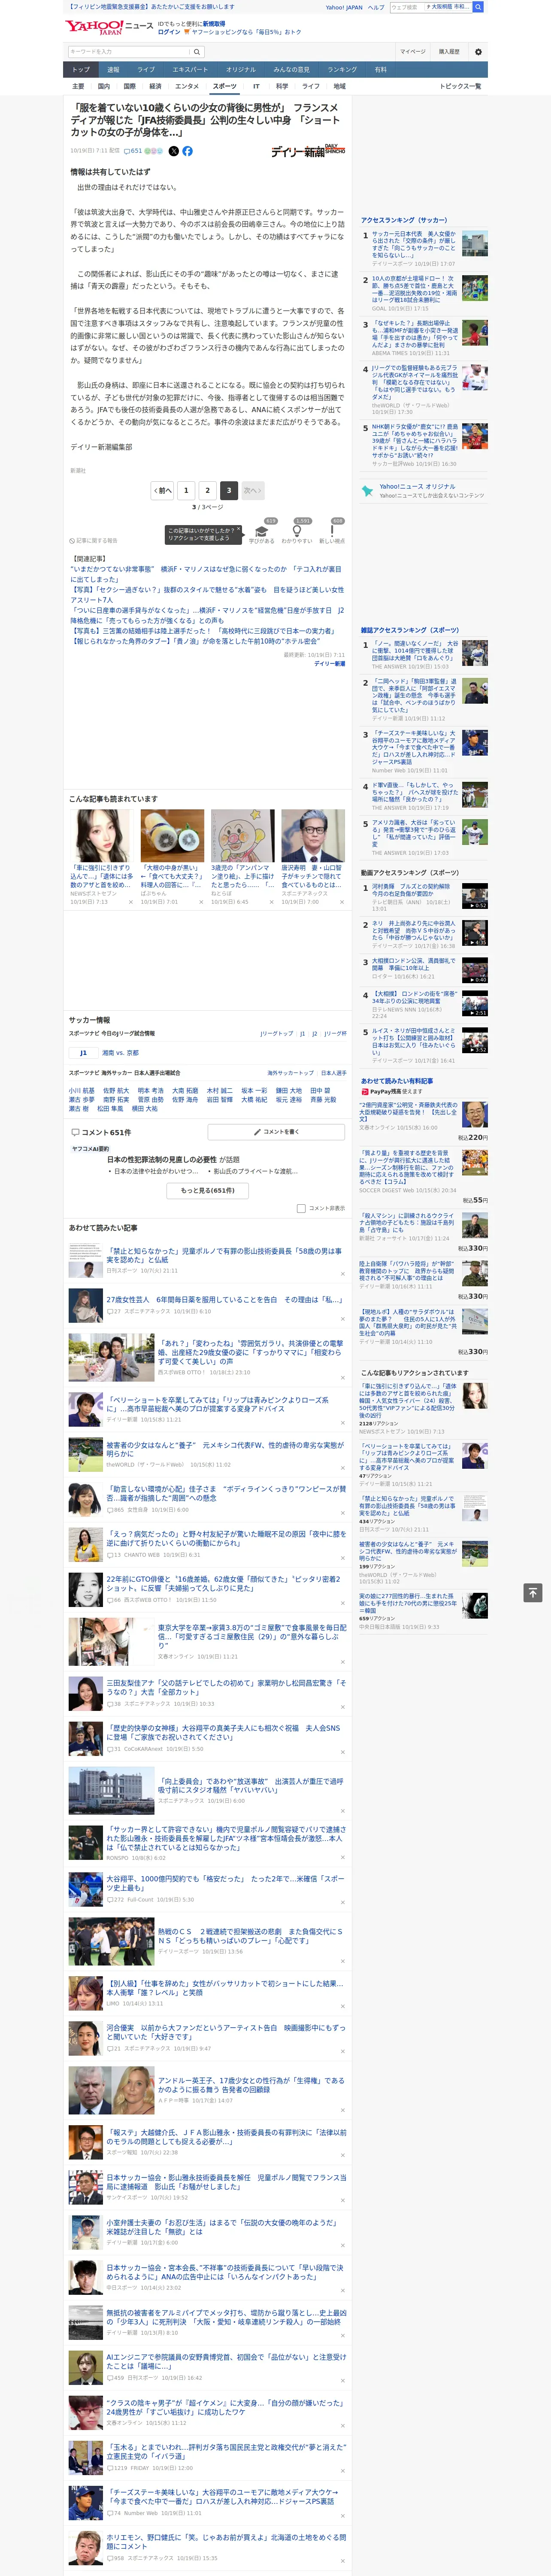551x2576 pixels.
Task: Click the ヘルプ link in header
Action: 376,7
